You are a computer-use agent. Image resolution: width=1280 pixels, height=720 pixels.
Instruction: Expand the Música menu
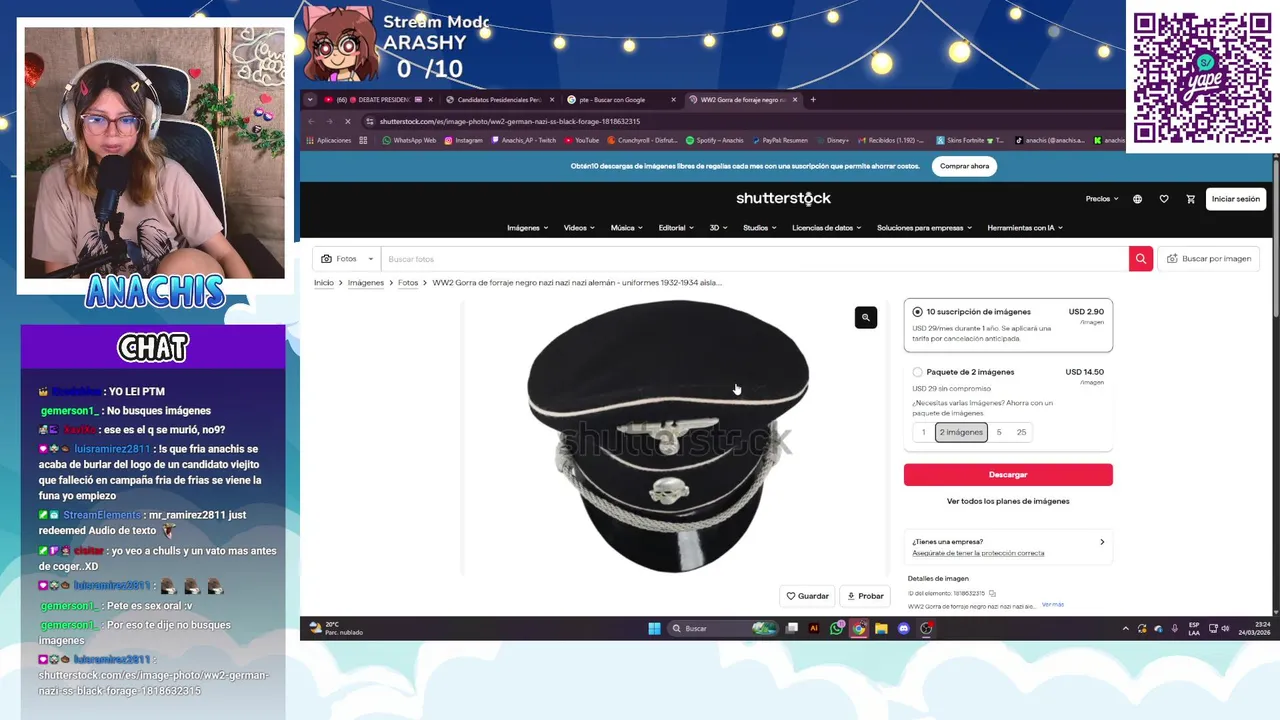coord(627,228)
